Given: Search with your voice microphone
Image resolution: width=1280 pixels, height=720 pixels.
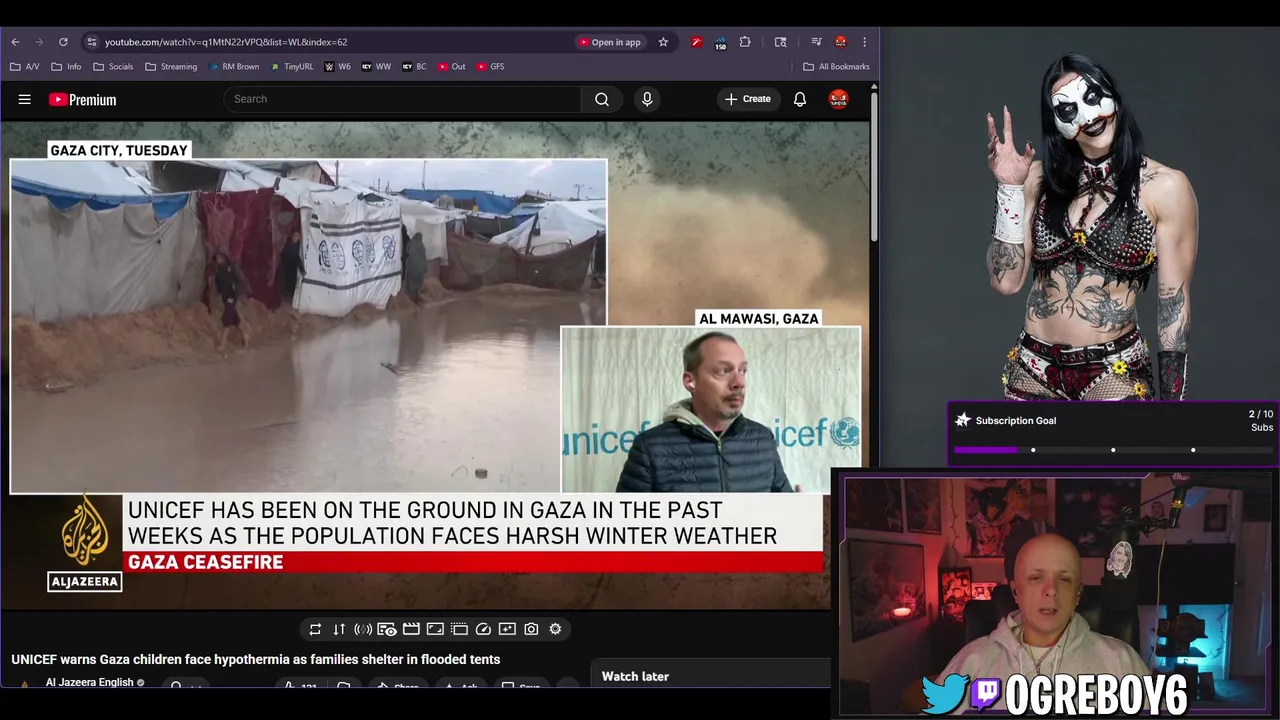Looking at the screenshot, I should pos(647,99).
